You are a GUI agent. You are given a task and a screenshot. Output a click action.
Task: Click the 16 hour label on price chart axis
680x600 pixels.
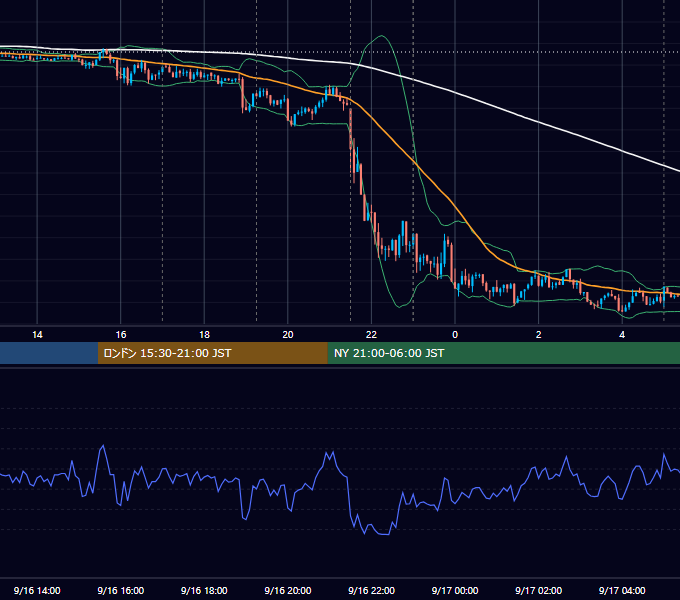coord(121,335)
